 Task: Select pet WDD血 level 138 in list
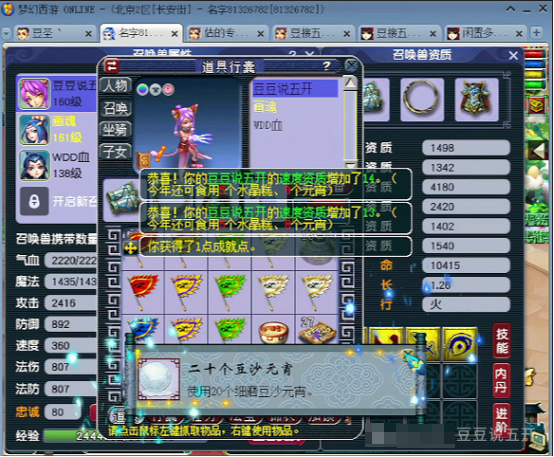[x=57, y=165]
